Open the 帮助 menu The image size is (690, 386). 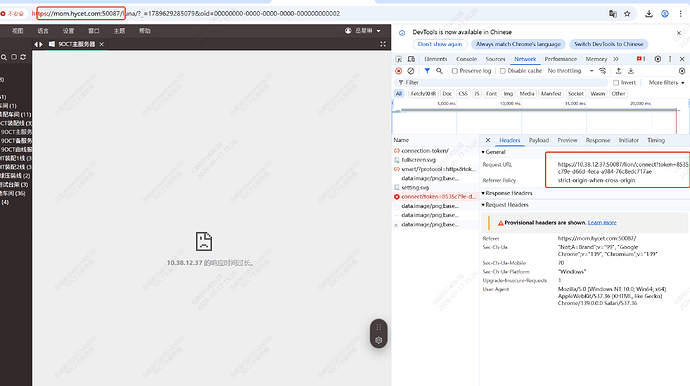(x=145, y=31)
